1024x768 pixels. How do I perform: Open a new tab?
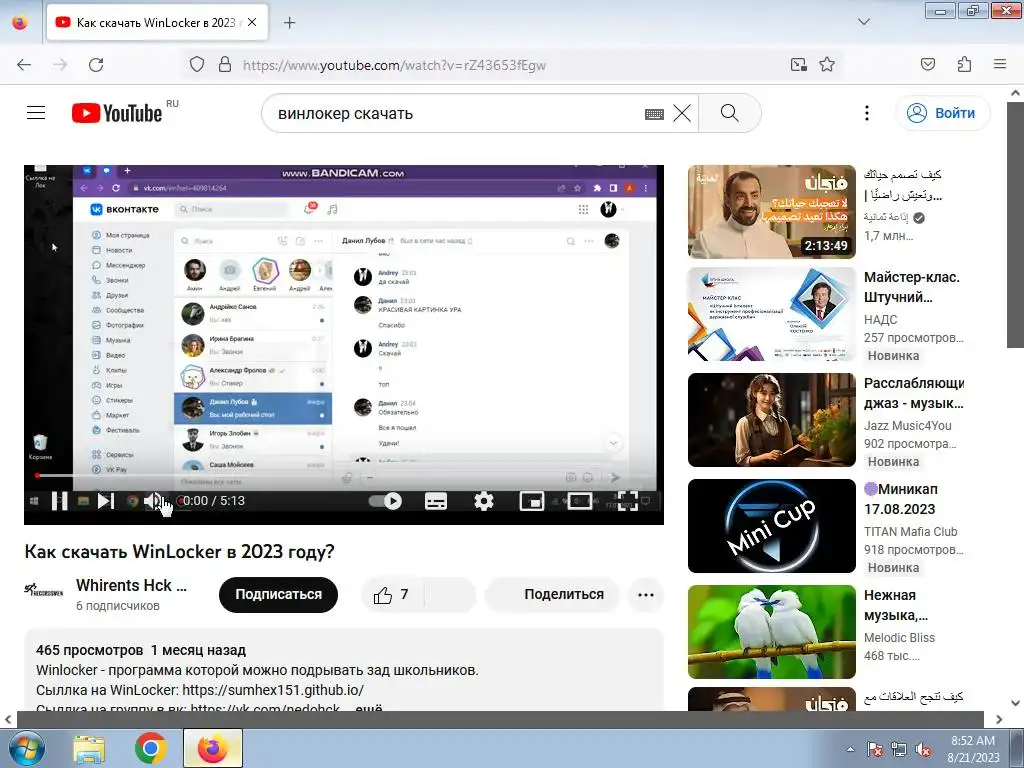click(289, 23)
